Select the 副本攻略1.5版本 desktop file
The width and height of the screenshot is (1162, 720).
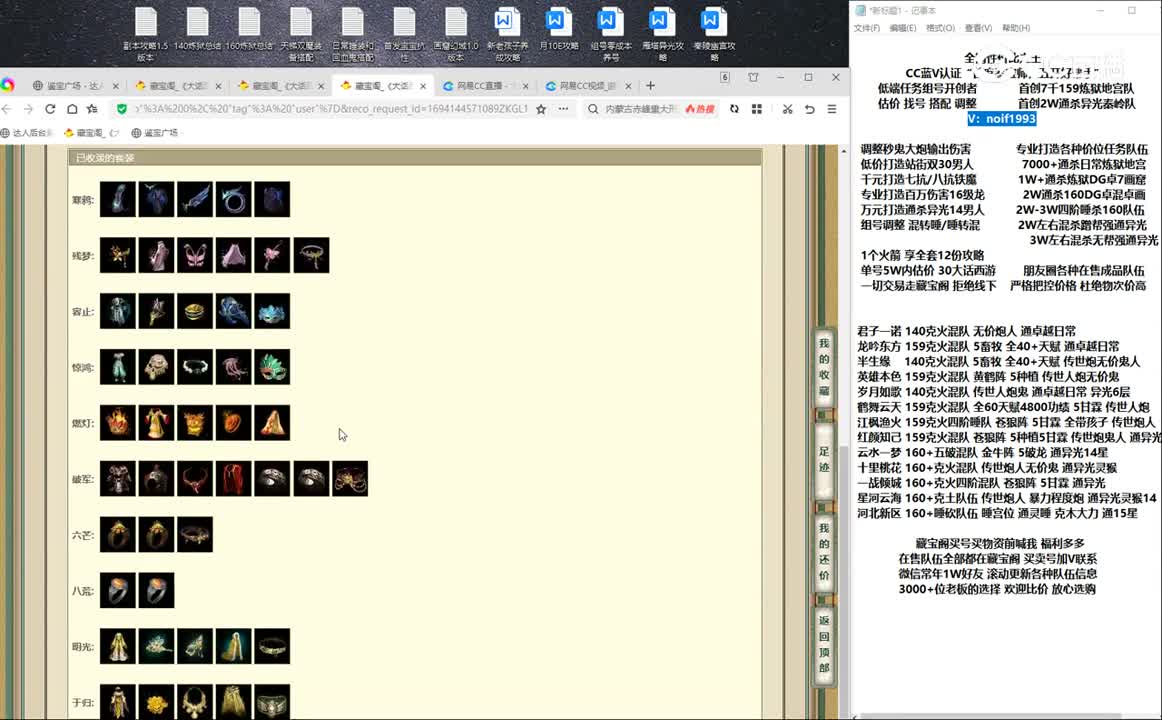(x=146, y=34)
